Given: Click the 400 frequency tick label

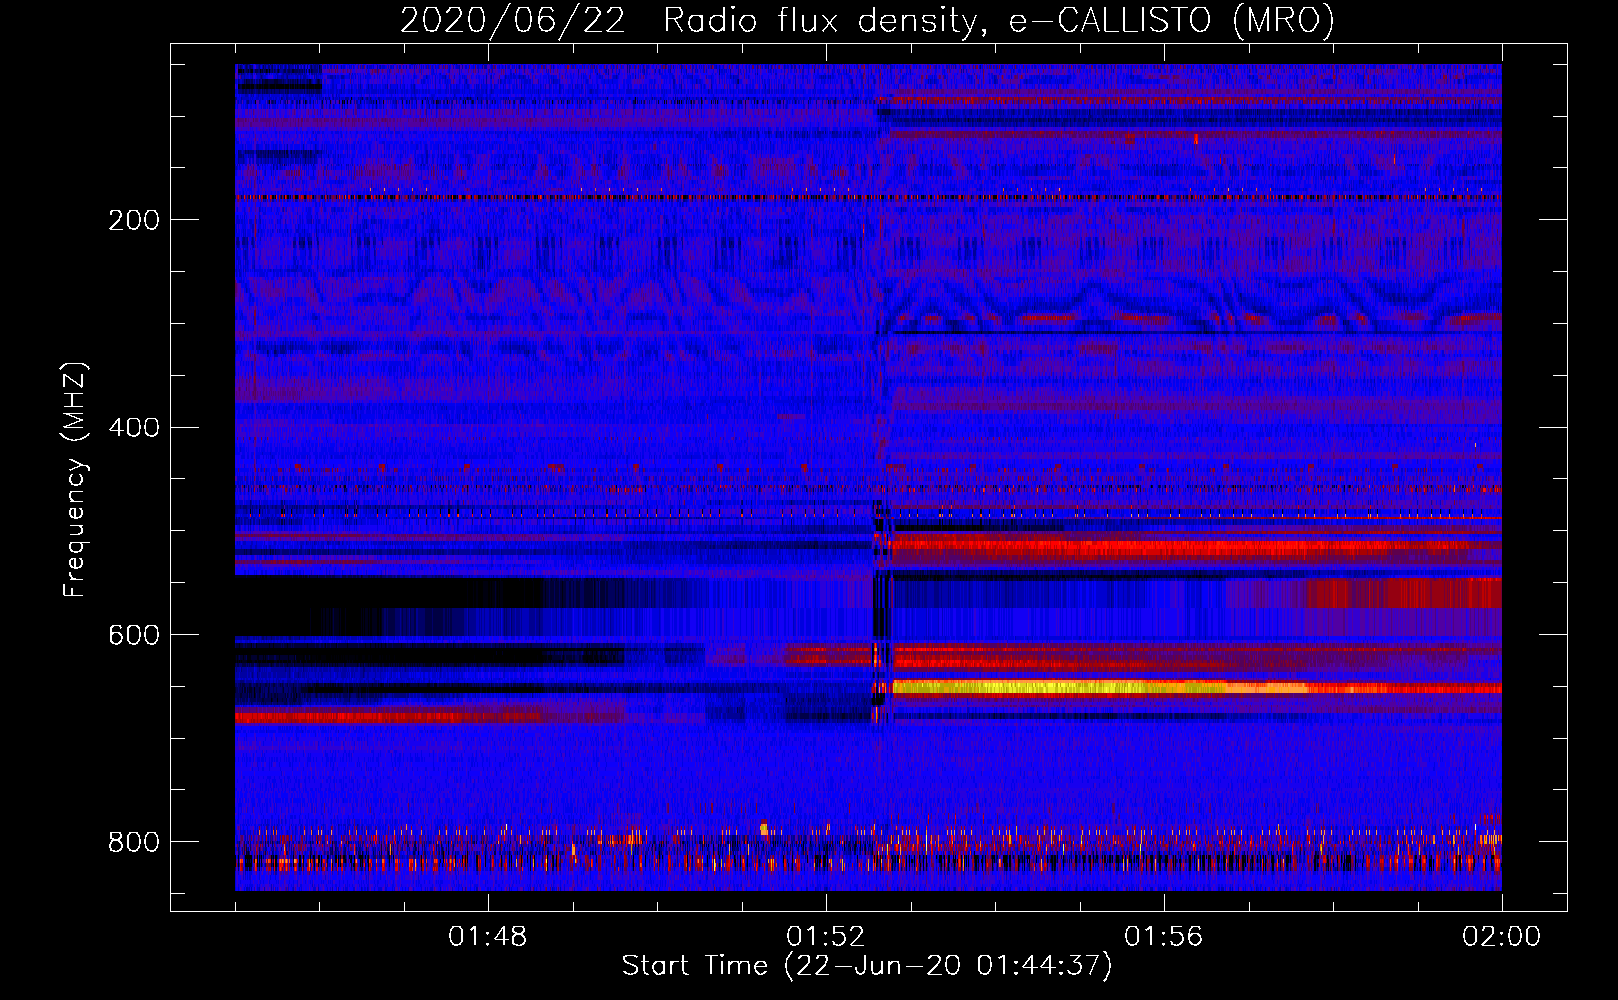Looking at the screenshot, I should coord(134,428).
